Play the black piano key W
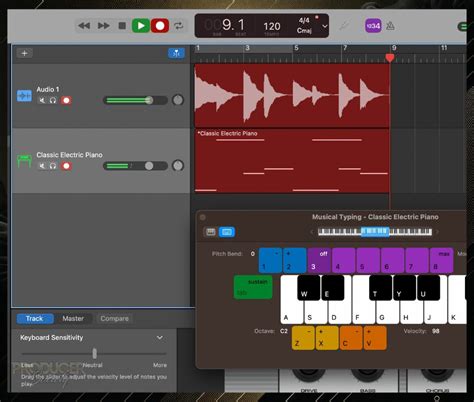Screen dimensions: 474x402 (x=309, y=288)
